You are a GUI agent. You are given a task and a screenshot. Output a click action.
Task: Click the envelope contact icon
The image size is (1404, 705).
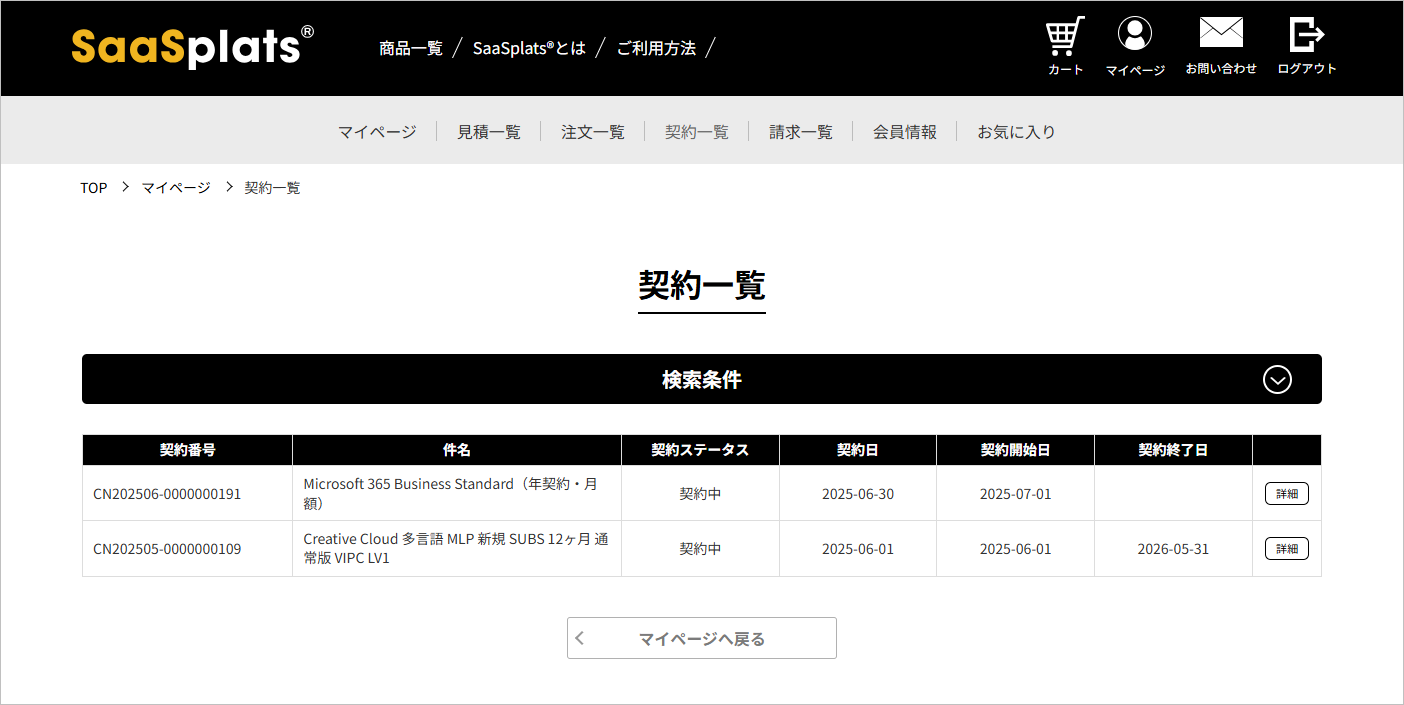pos(1221,33)
